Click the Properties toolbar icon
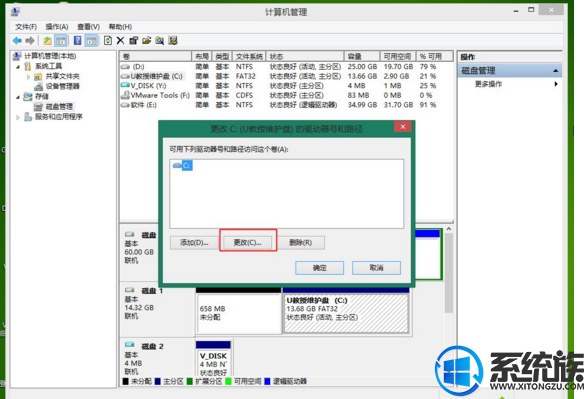Image resolution: width=584 pixels, height=399 pixels. pos(133,40)
